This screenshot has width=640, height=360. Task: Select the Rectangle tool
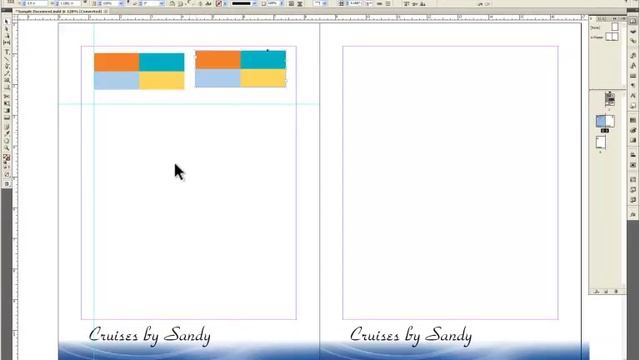click(x=7, y=87)
